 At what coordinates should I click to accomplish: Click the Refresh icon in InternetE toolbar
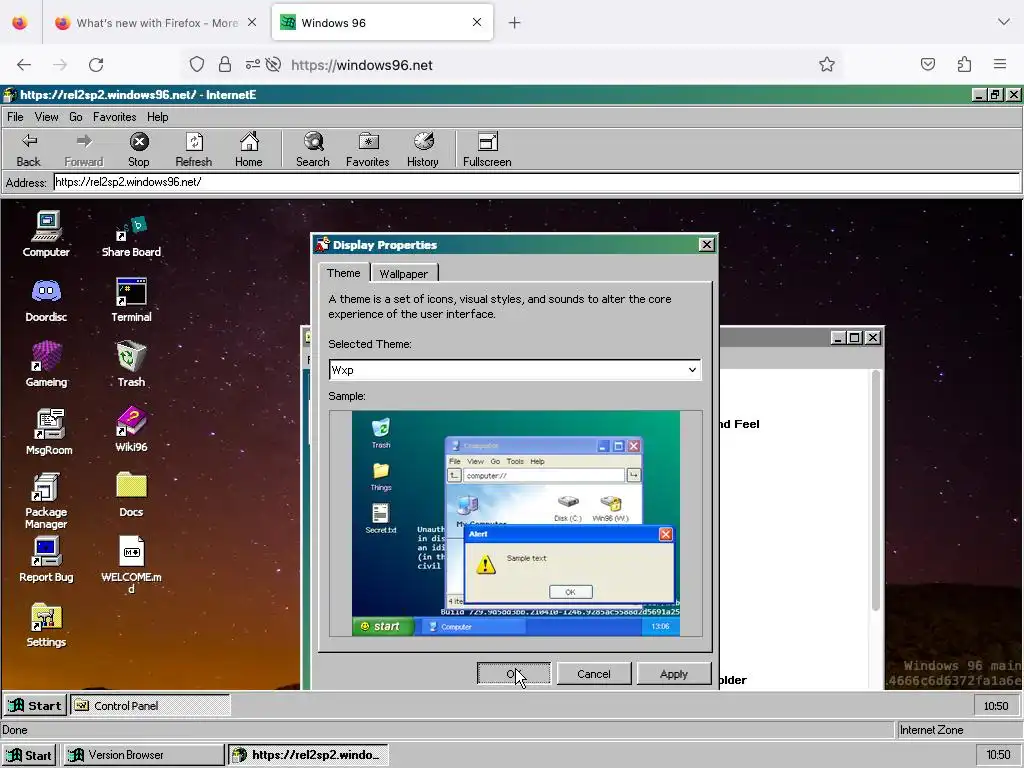coord(193,150)
